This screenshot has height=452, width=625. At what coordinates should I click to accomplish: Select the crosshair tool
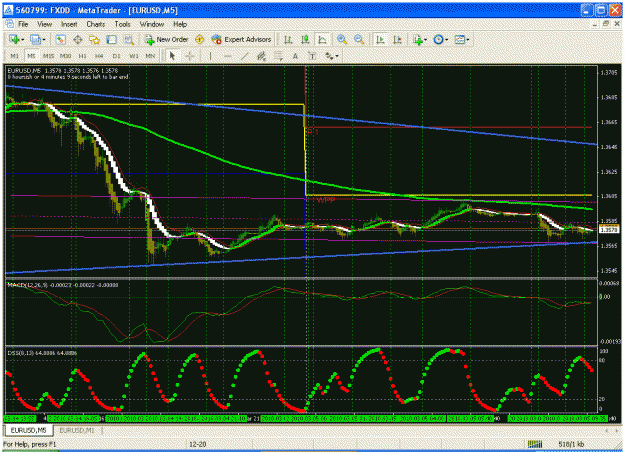click(190, 56)
